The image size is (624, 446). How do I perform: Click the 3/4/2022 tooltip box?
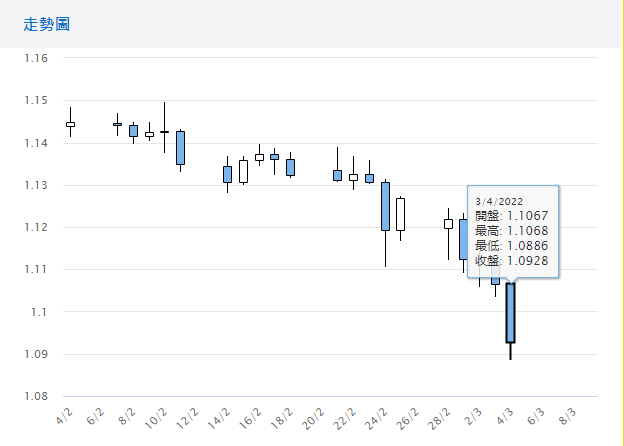pyautogui.click(x=511, y=231)
